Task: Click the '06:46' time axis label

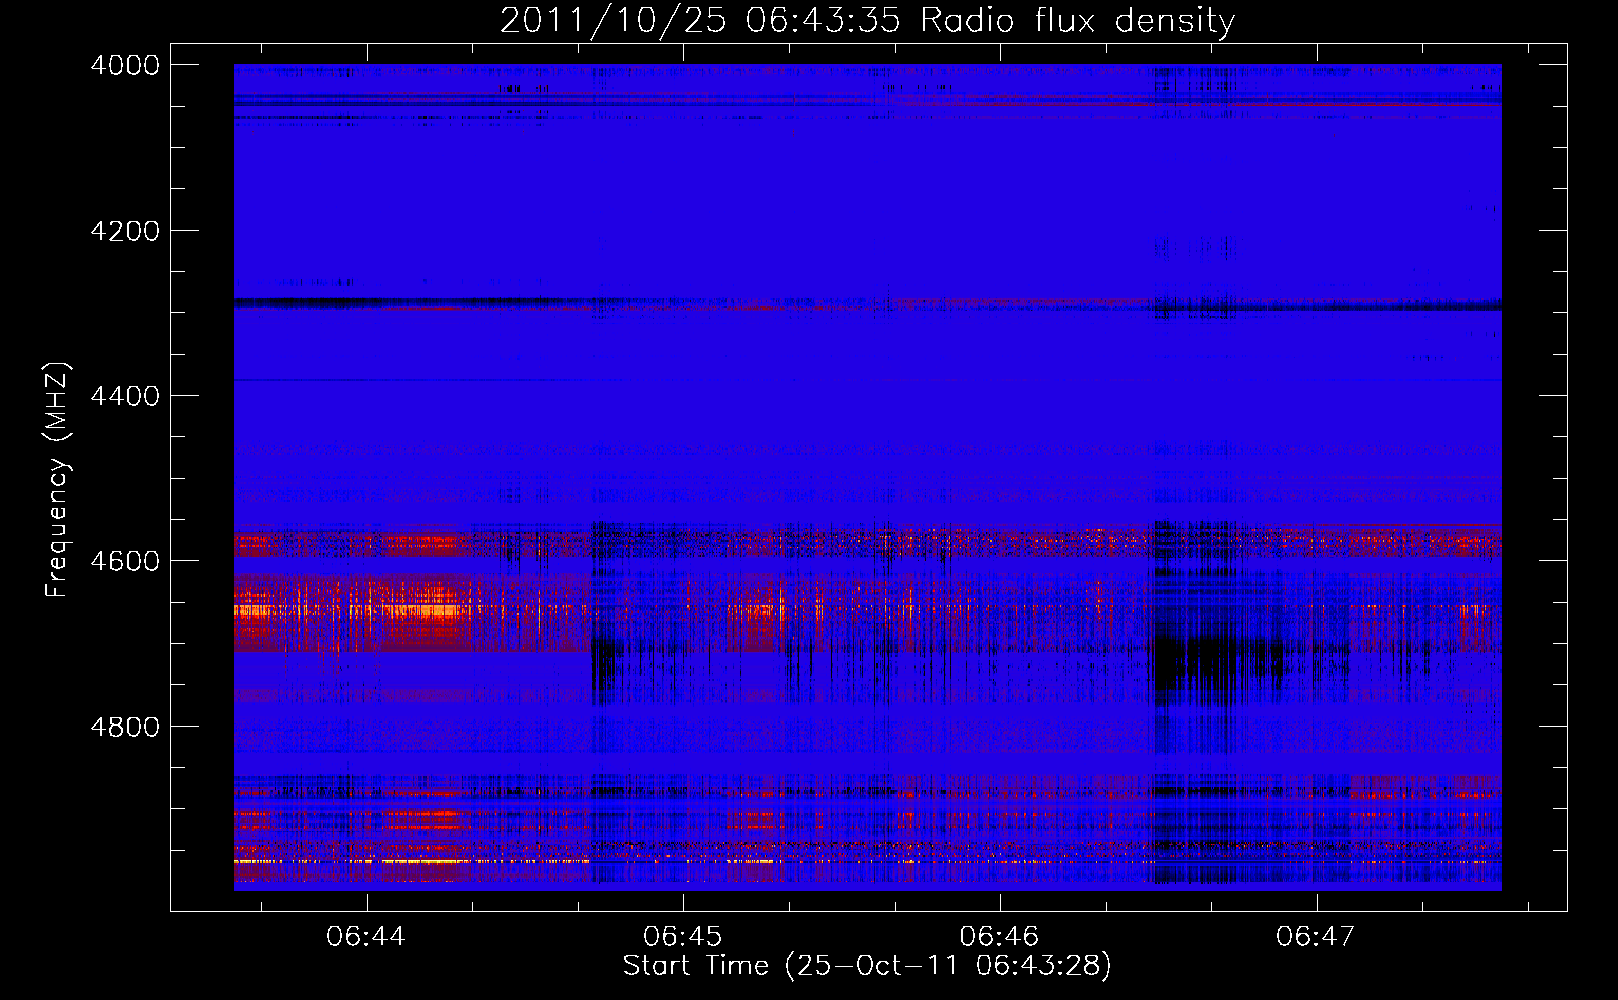Action: point(999,936)
